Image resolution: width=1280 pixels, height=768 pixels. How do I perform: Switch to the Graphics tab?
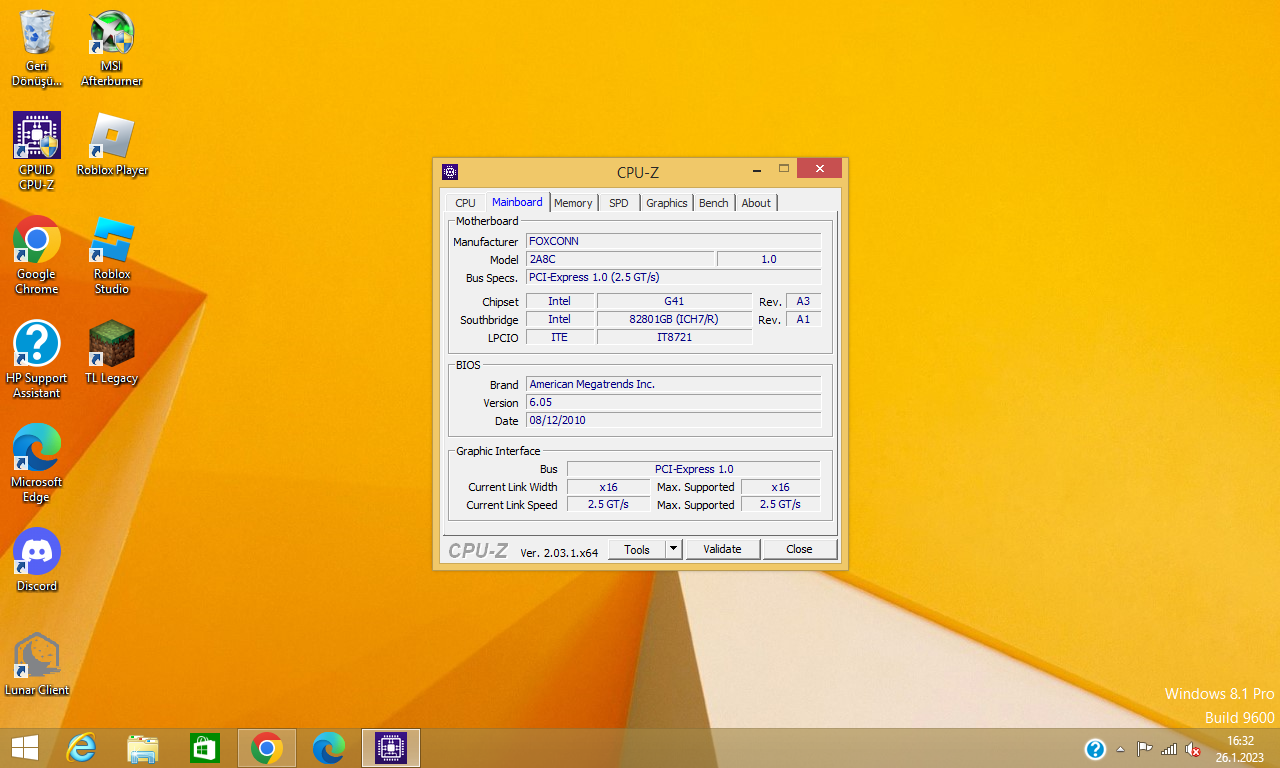[x=666, y=203]
